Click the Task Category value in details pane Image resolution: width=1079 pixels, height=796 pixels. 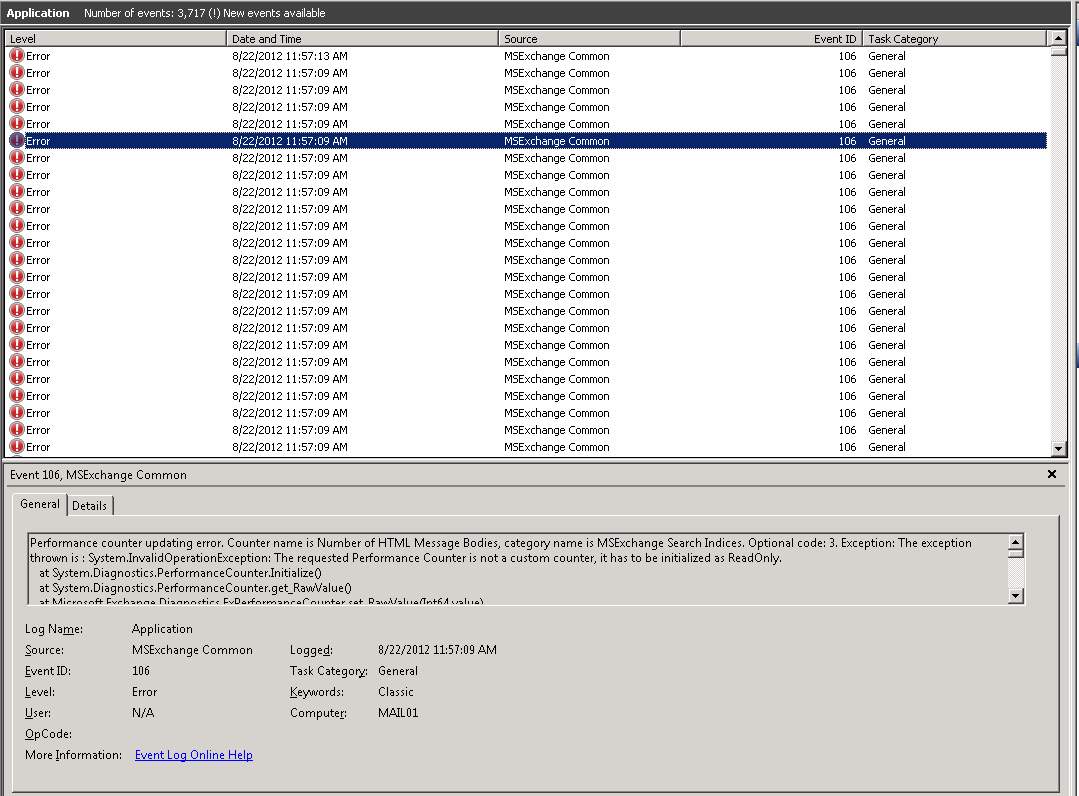click(x=398, y=671)
